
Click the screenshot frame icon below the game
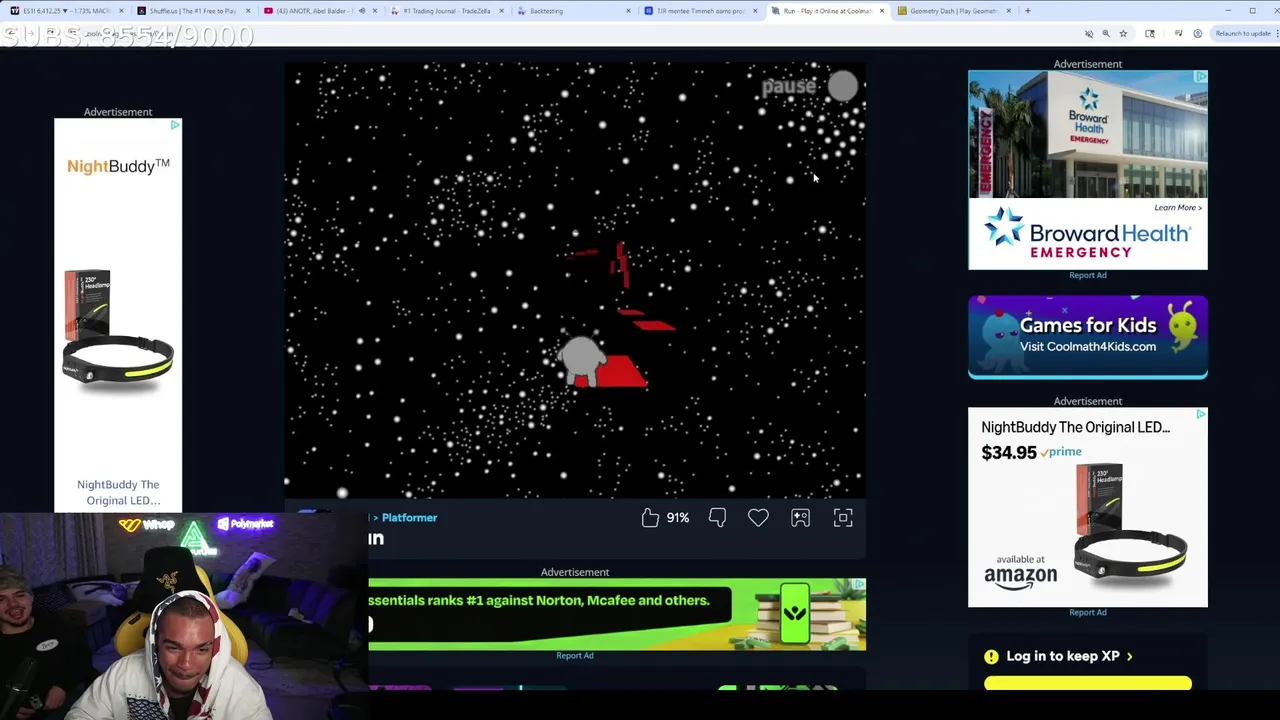pos(800,517)
